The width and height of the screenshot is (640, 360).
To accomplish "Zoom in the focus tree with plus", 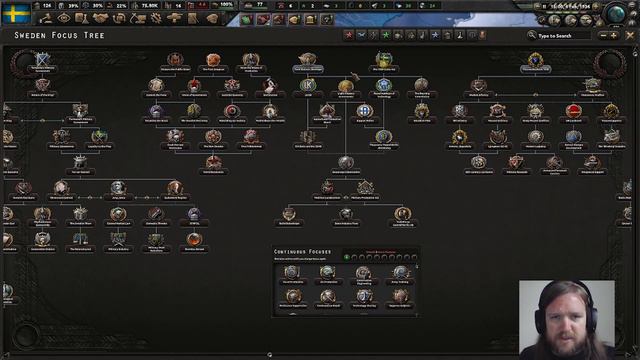I will (x=613, y=36).
